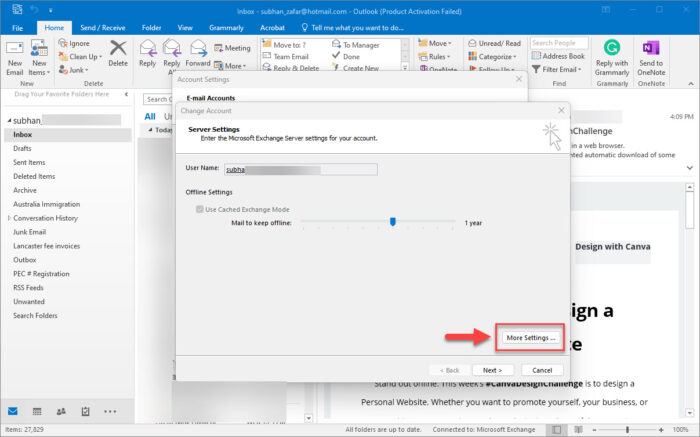700x437 pixels.
Task: Open the File menu
Action: pos(17,28)
